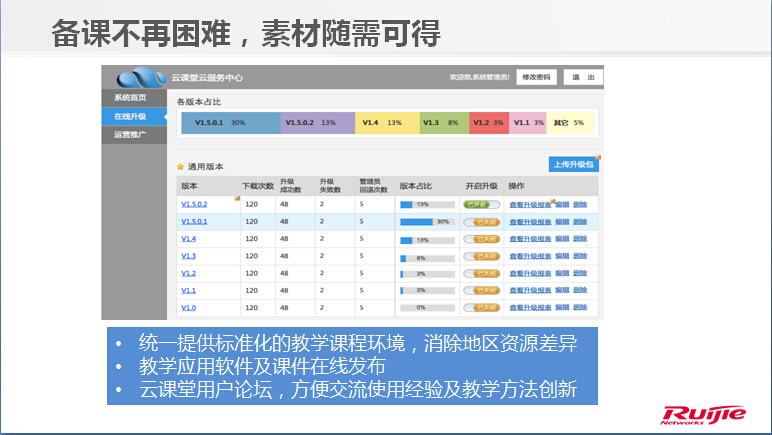Turn on the 开启升级 switch for V1.4

pos(482,239)
